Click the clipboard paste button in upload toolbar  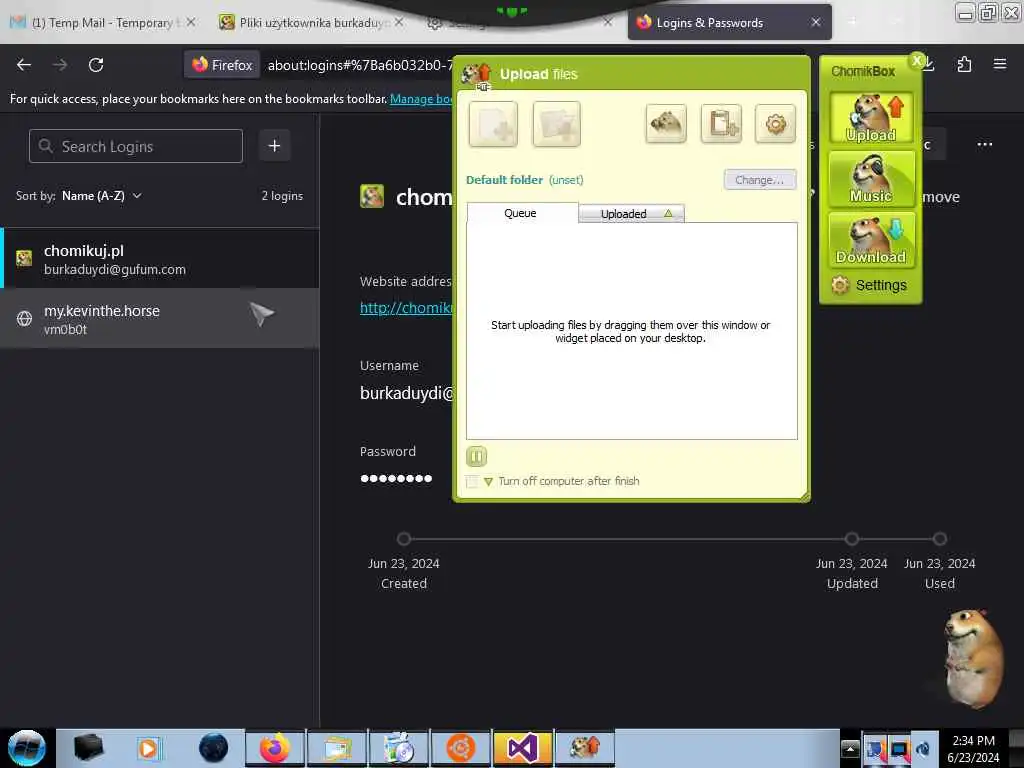click(x=721, y=123)
